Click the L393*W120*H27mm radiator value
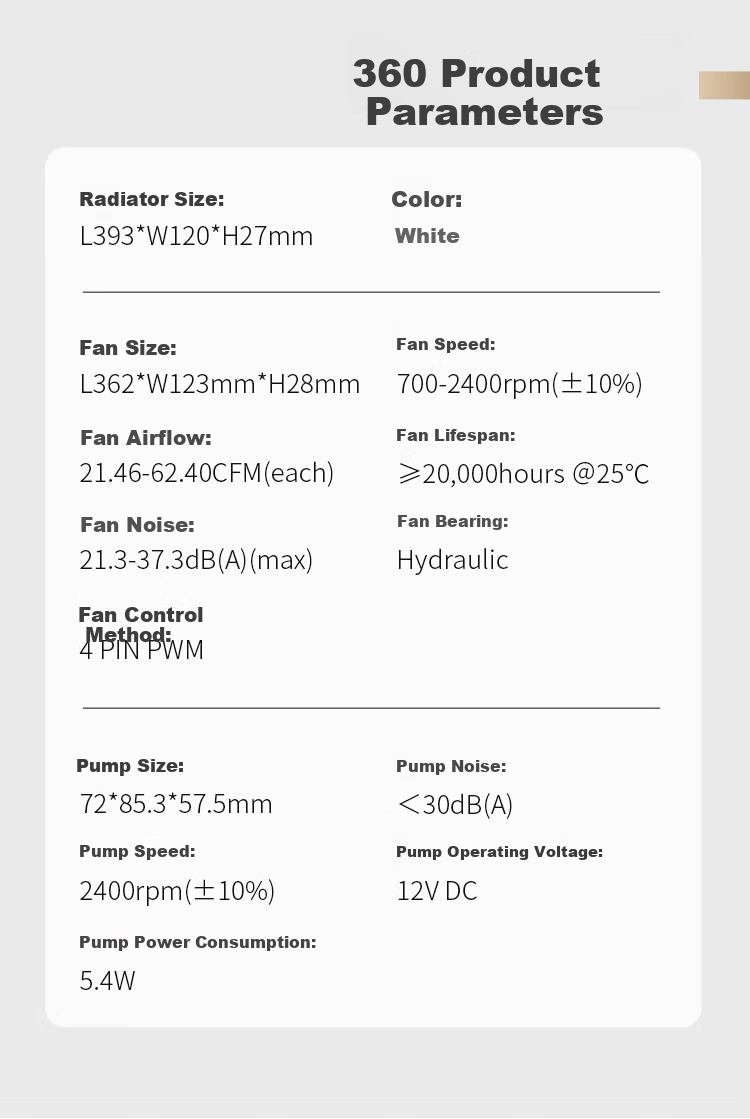Image resolution: width=750 pixels, height=1119 pixels. [x=196, y=236]
